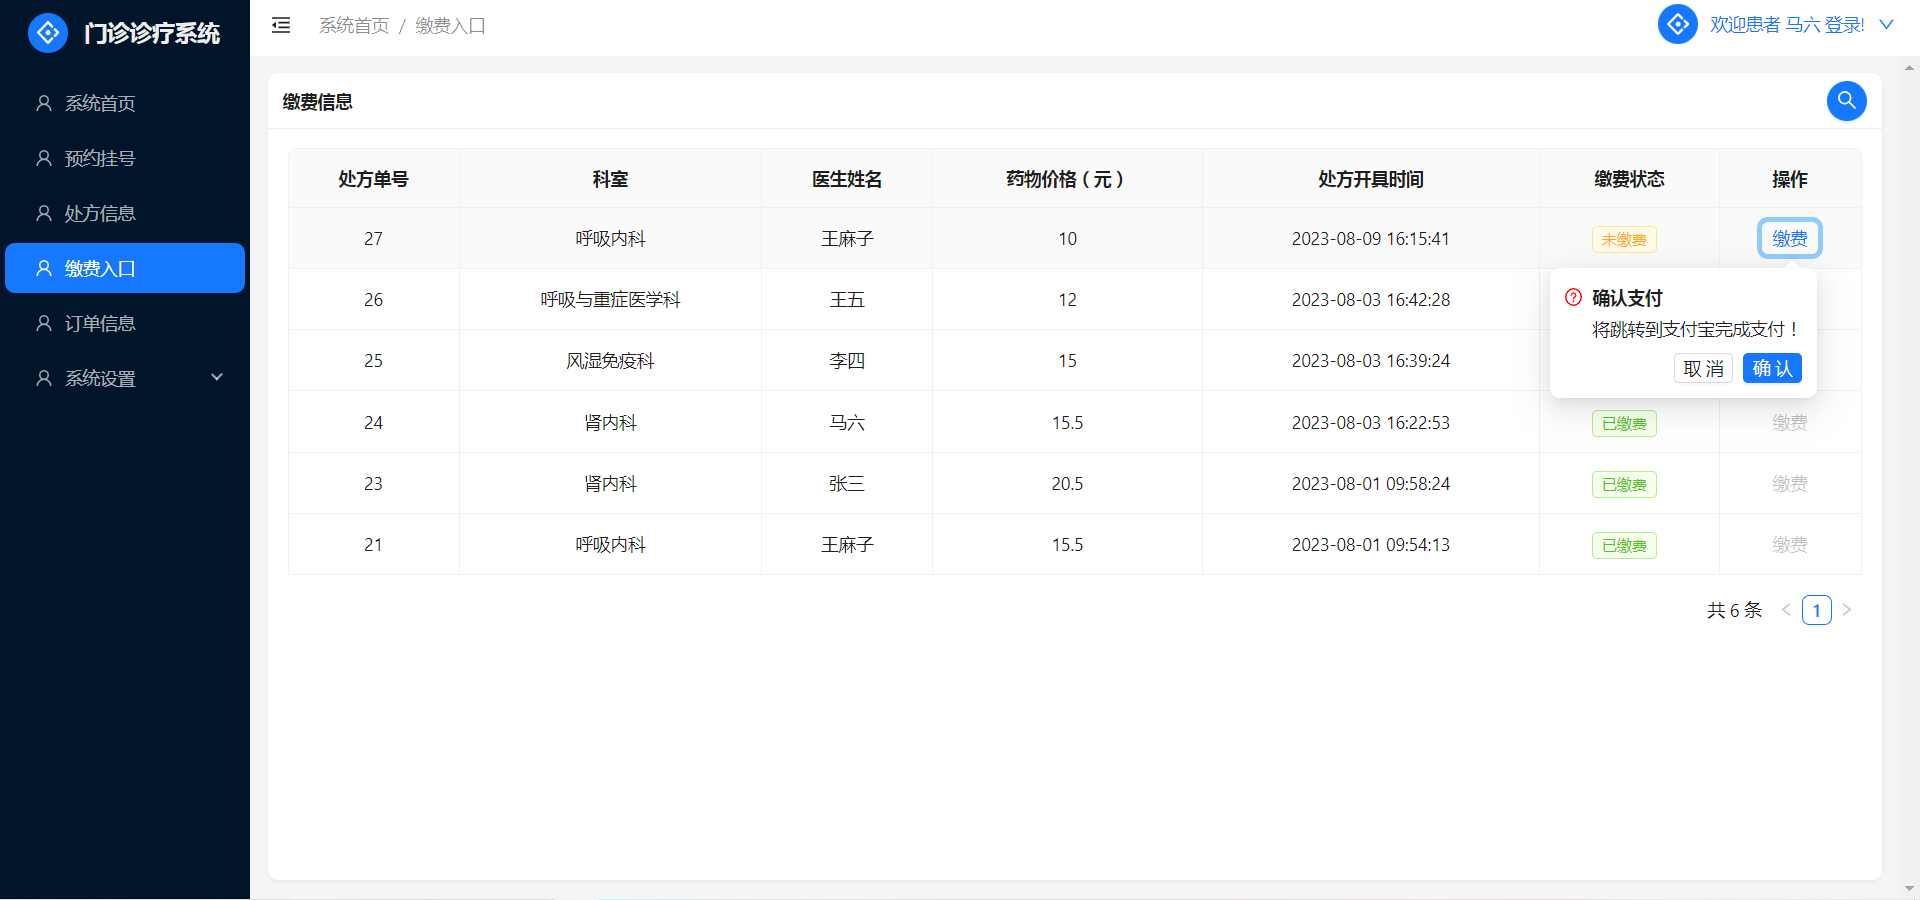Viewport: 1920px width, 900px height.
Task: Click the 系统首页 sidebar icon
Action: pyautogui.click(x=44, y=103)
